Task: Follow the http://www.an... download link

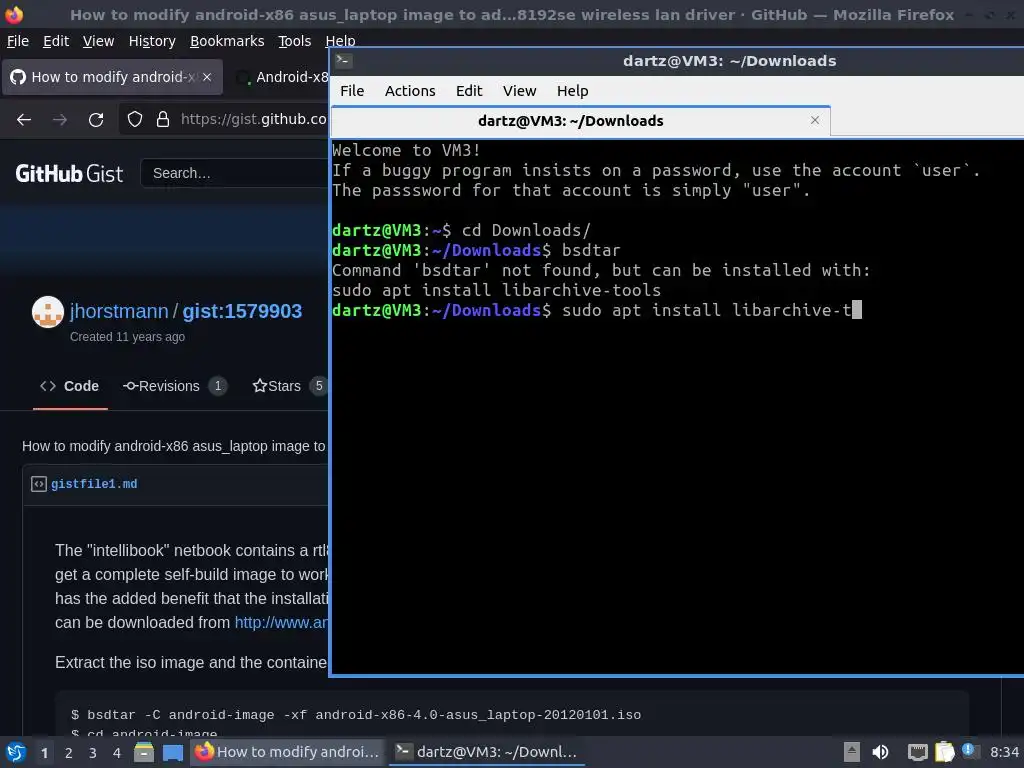Action: [x=281, y=622]
